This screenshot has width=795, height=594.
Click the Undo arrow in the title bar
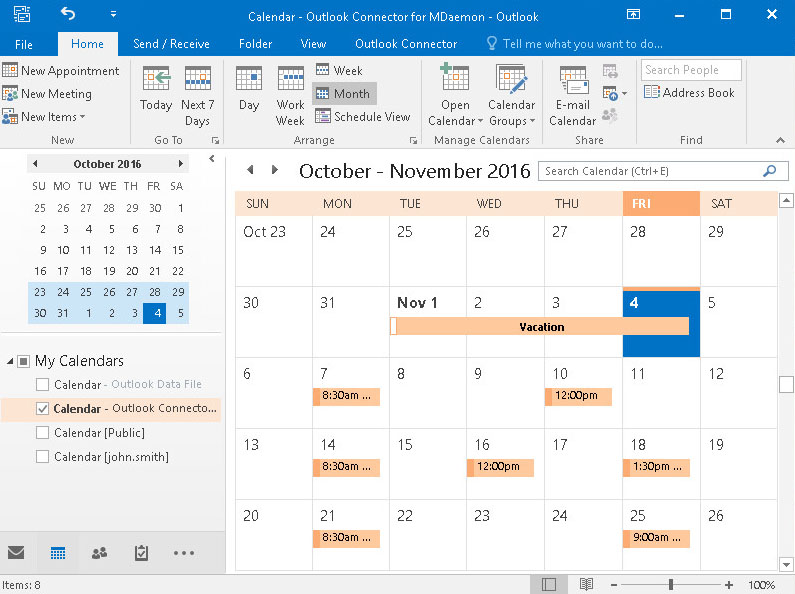pyautogui.click(x=68, y=13)
